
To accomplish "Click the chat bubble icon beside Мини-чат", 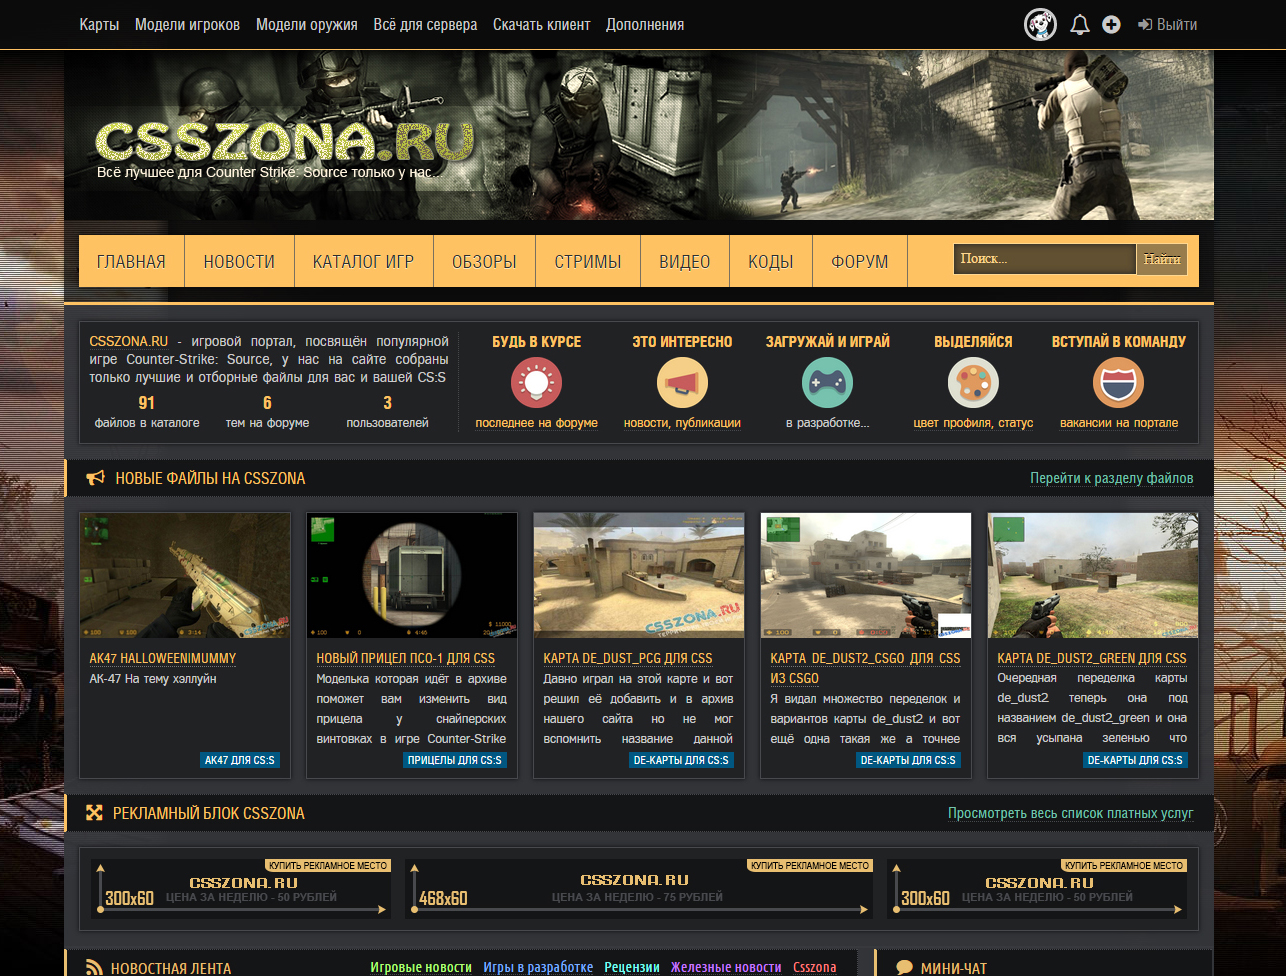I will coord(904,968).
